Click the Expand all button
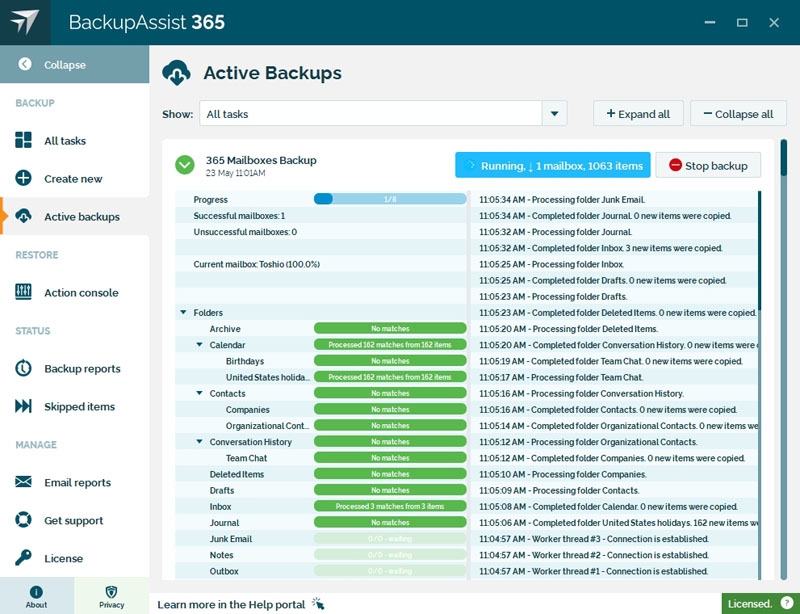 pyautogui.click(x=638, y=113)
